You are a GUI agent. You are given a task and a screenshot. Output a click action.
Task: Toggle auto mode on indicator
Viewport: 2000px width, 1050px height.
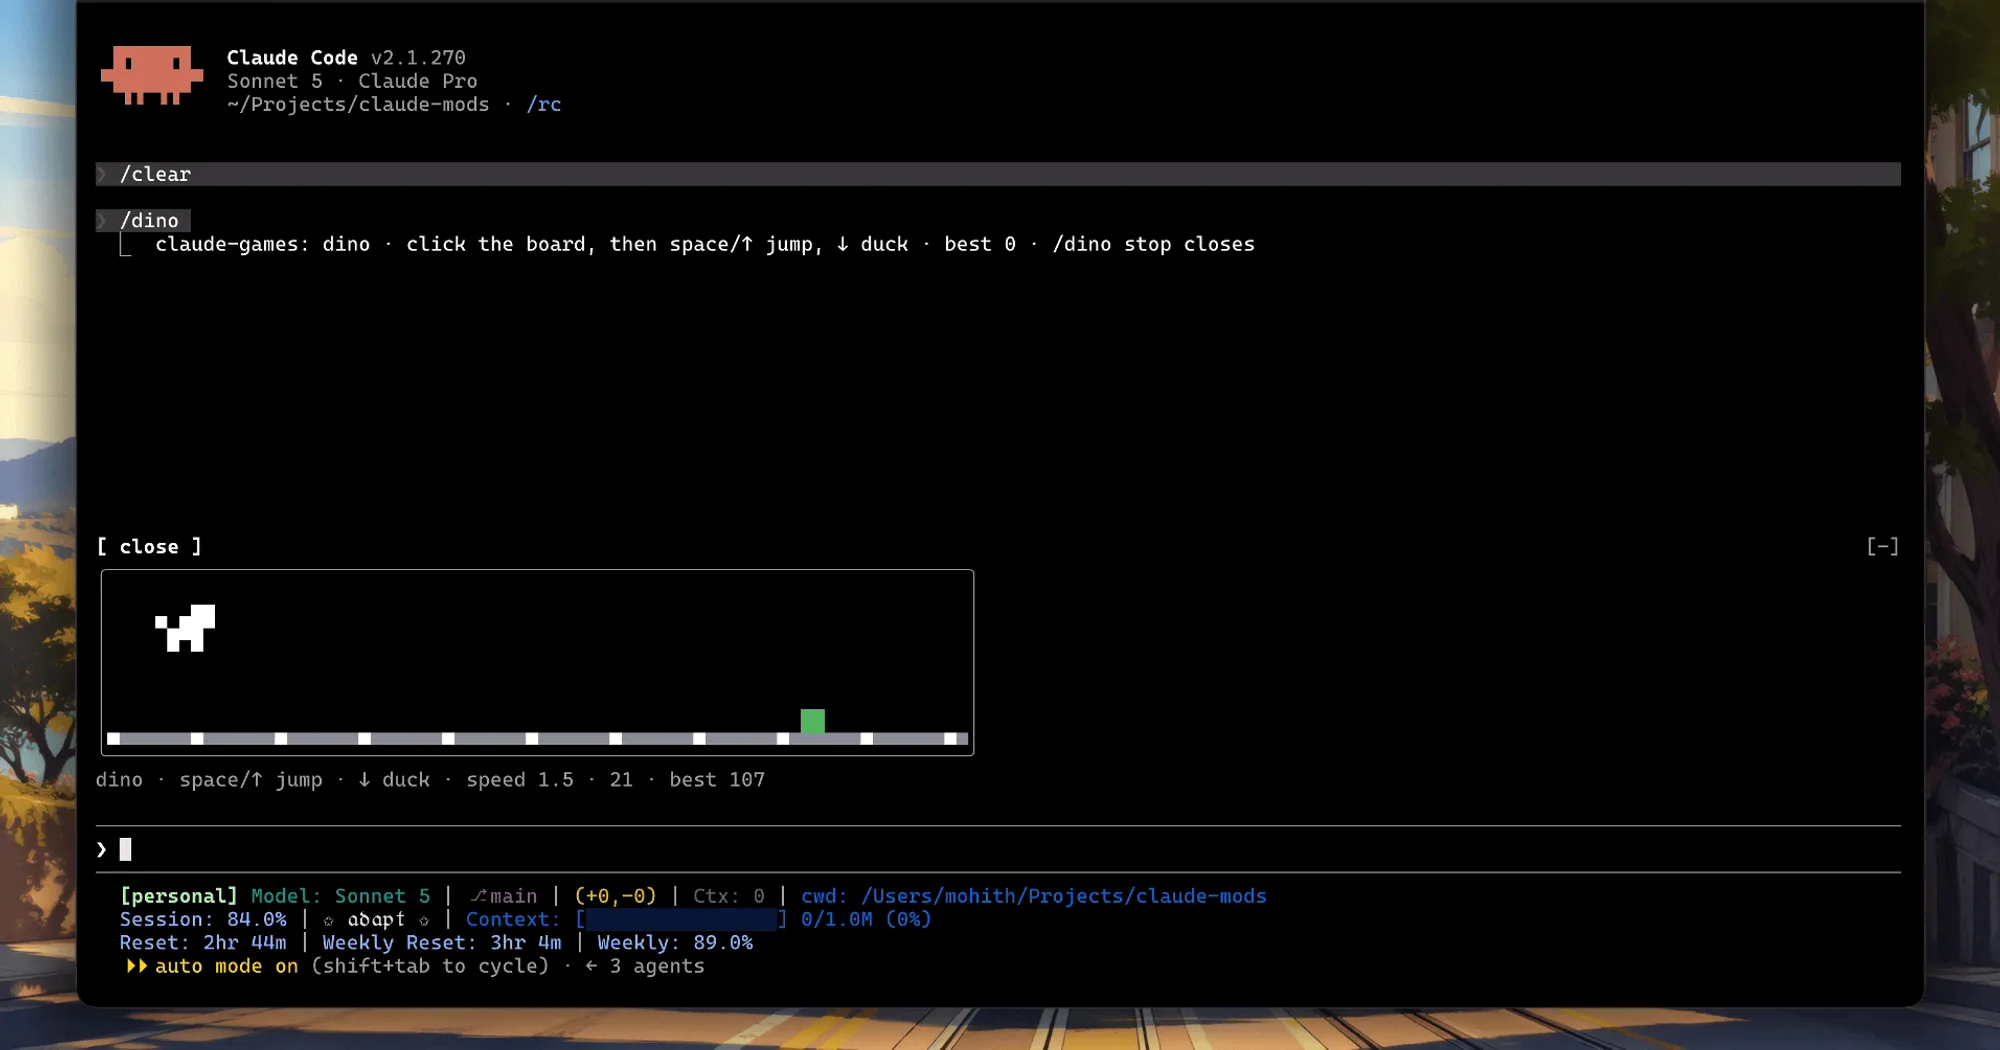click(x=226, y=966)
